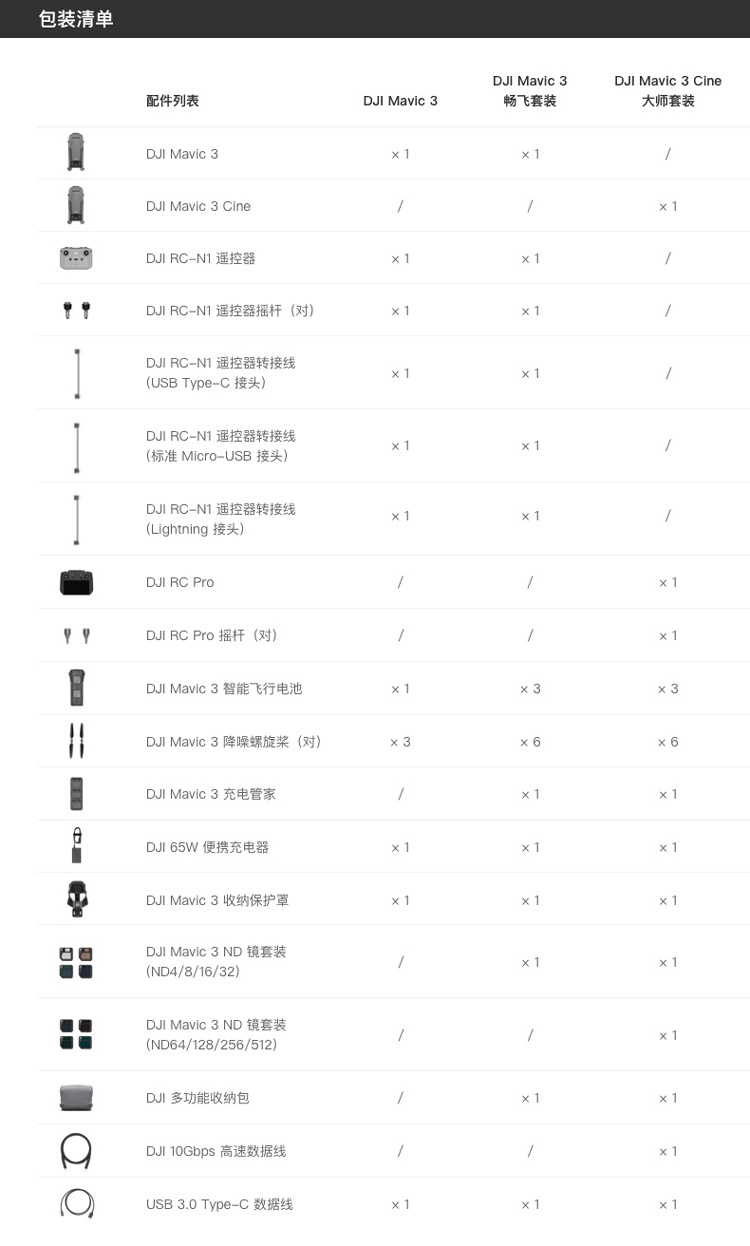Viewport: 750px width, 1246px height.
Task: Click the ND4/8/16/32 filter set icon
Action: 76,962
